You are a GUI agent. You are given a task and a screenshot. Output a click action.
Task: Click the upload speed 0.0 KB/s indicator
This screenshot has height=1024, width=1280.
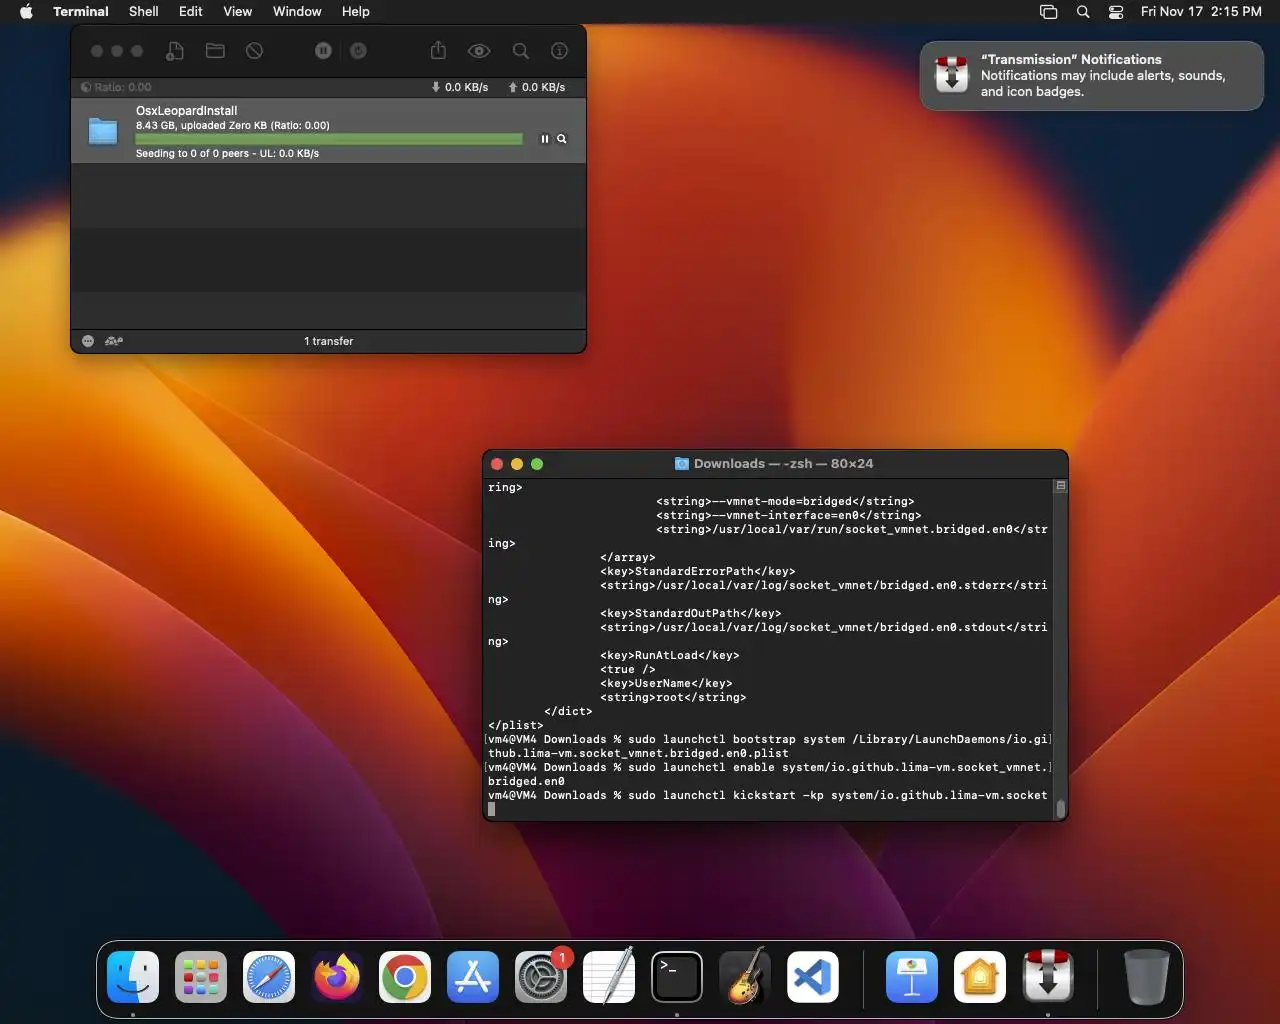pos(537,87)
